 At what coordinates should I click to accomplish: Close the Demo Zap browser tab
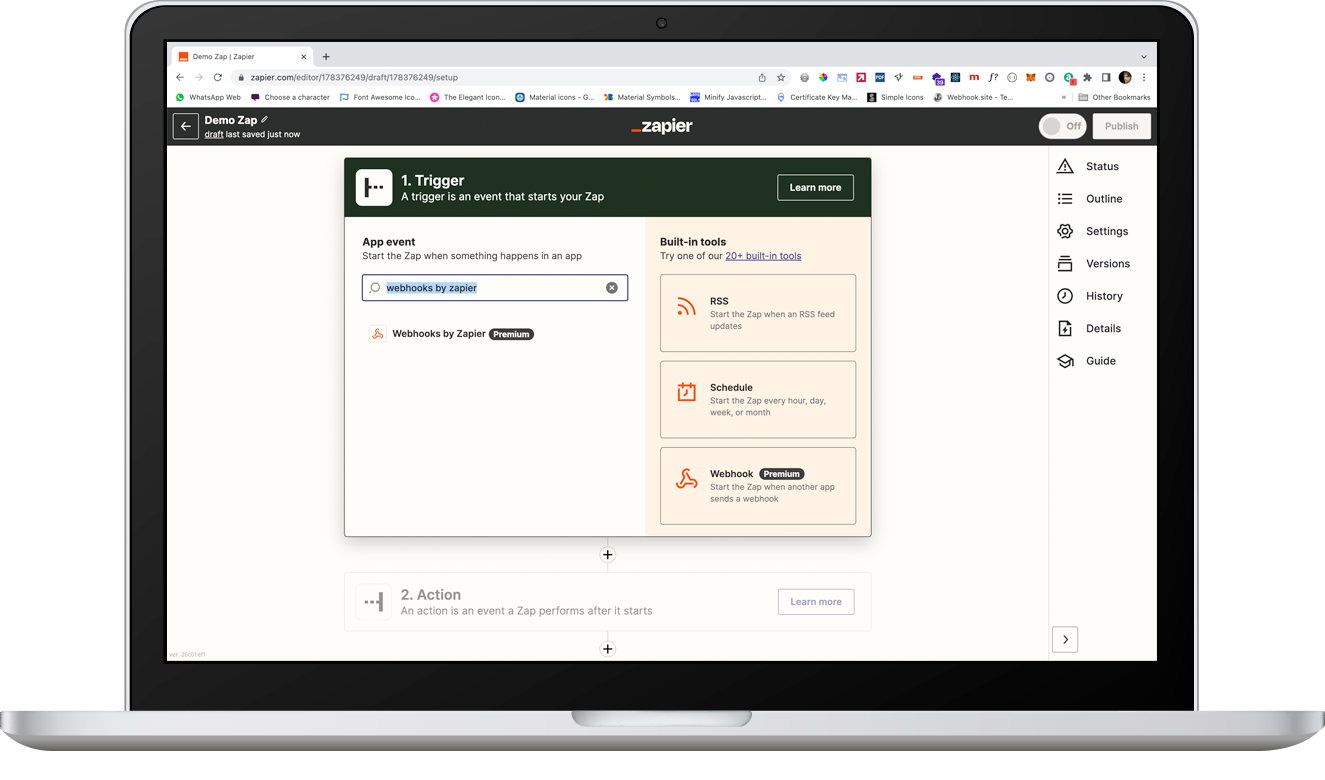point(304,57)
